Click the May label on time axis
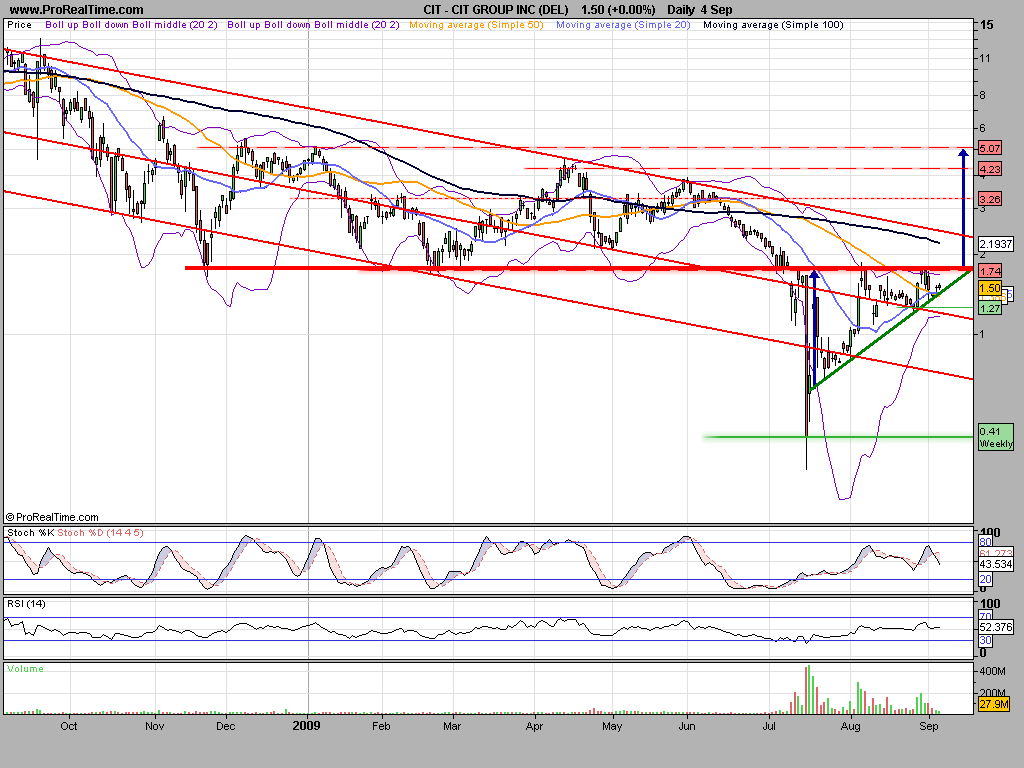Image resolution: width=1024 pixels, height=768 pixels. tap(612, 726)
